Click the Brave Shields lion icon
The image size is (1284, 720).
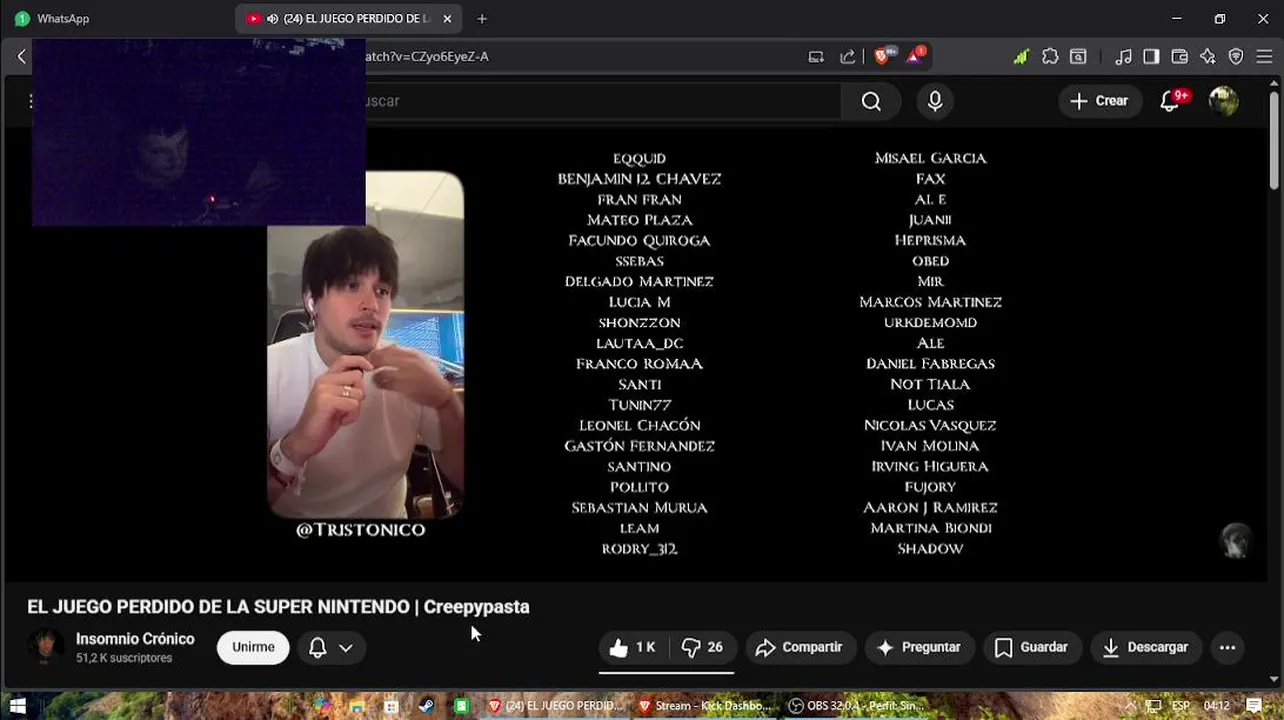[881, 56]
